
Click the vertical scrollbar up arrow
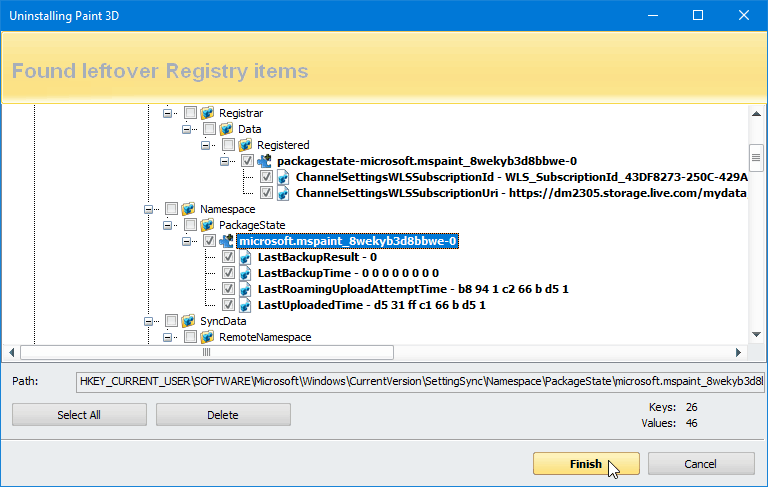(x=756, y=114)
